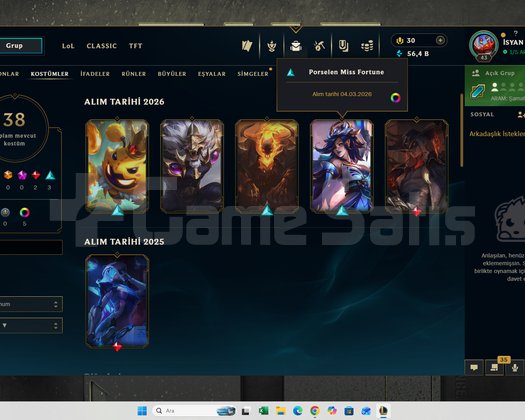525x420 pixels.
Task: Click the Blue Essence balance 56,4 B
Action: [x=412, y=54]
